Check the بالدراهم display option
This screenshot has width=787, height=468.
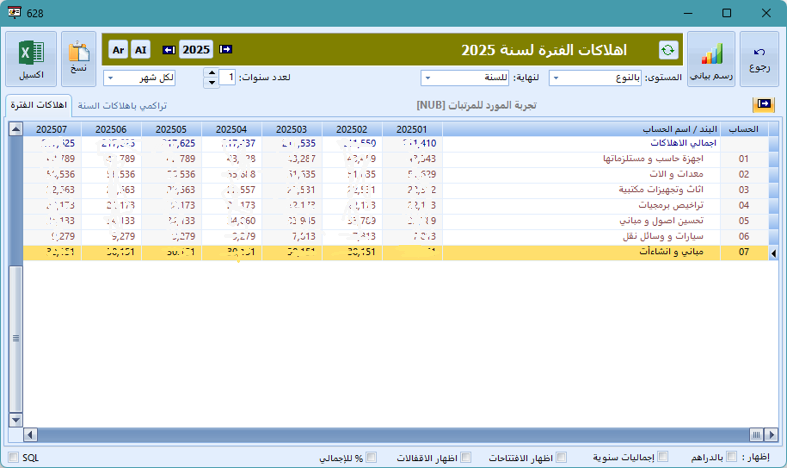(x=733, y=457)
